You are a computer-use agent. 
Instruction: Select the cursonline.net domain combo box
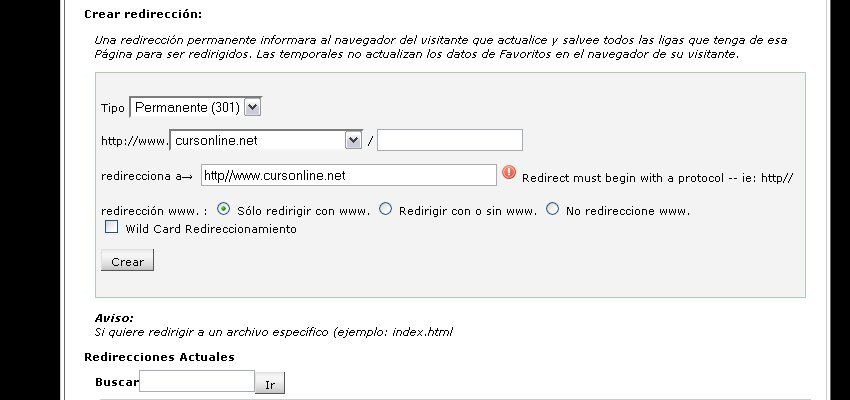coord(266,140)
